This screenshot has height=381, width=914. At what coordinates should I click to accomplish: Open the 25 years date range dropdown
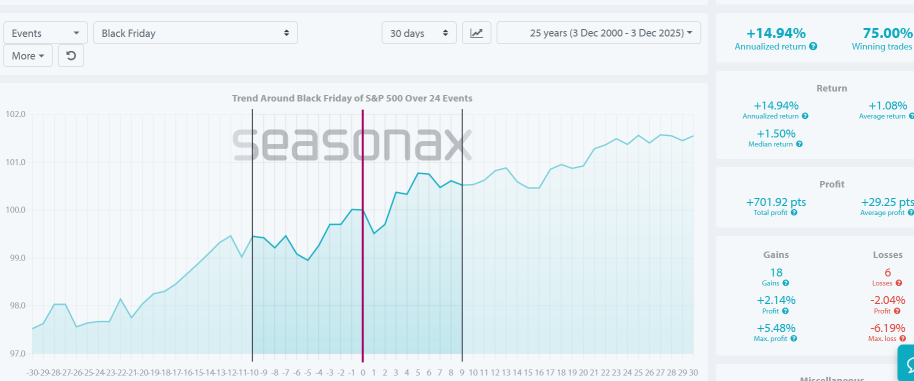tap(599, 33)
